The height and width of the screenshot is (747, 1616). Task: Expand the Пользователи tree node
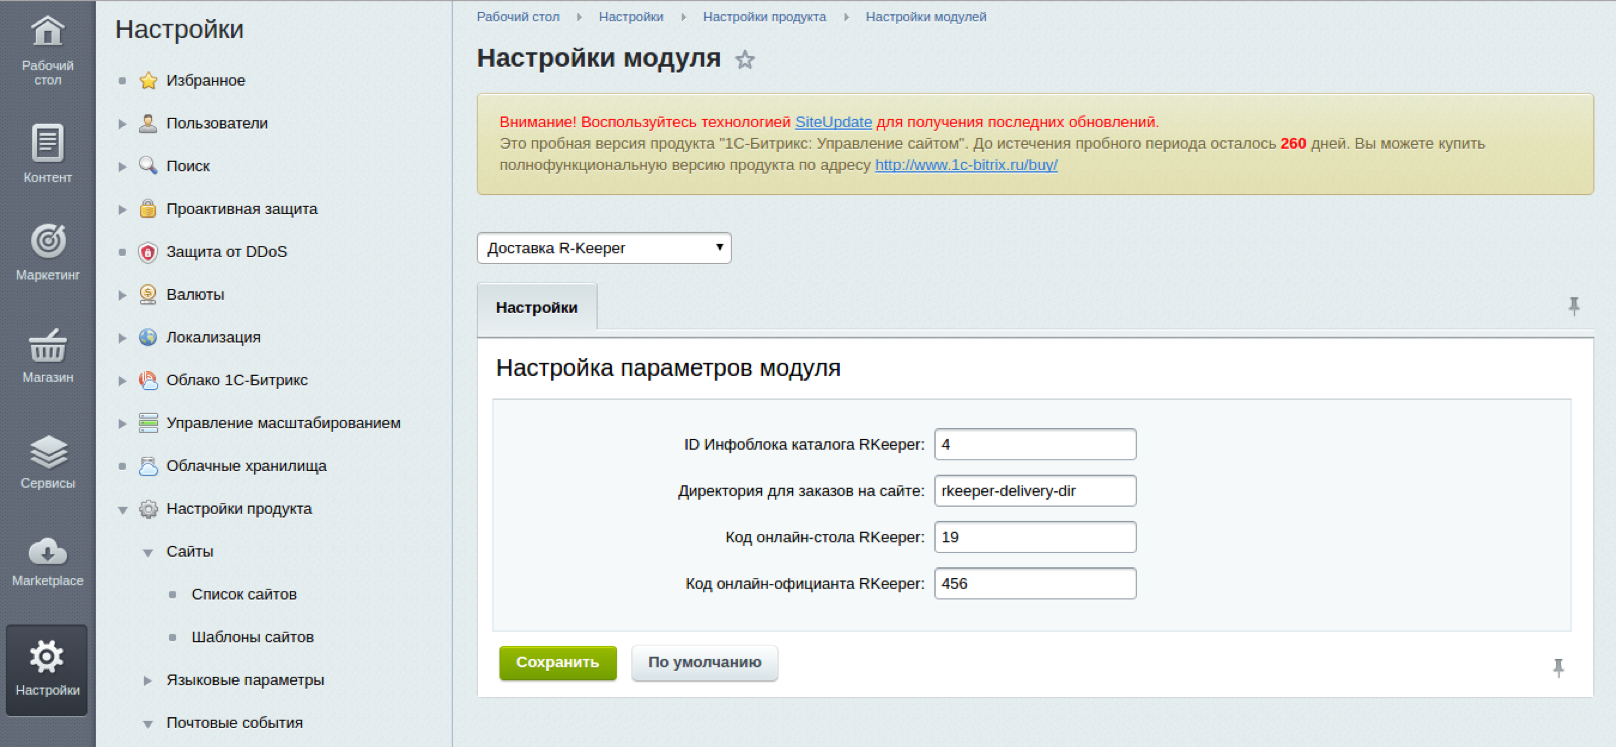click(x=122, y=124)
